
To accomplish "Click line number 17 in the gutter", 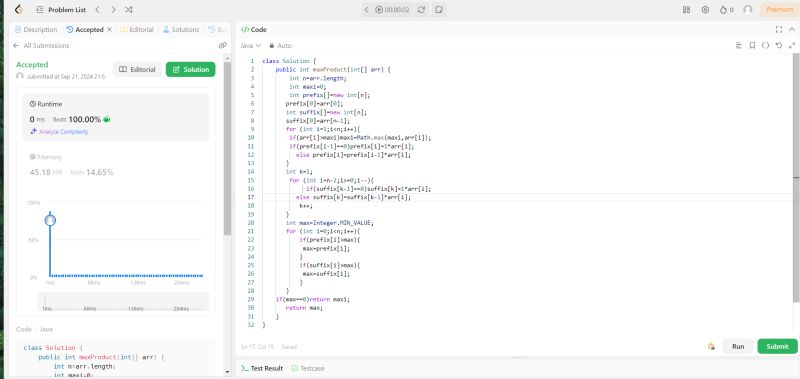I will click(251, 197).
